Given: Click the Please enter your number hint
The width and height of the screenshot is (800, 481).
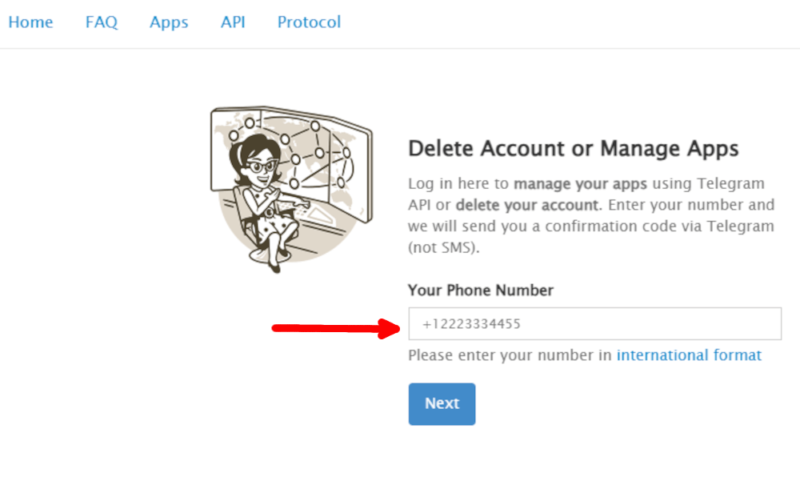Looking at the screenshot, I should [x=510, y=355].
